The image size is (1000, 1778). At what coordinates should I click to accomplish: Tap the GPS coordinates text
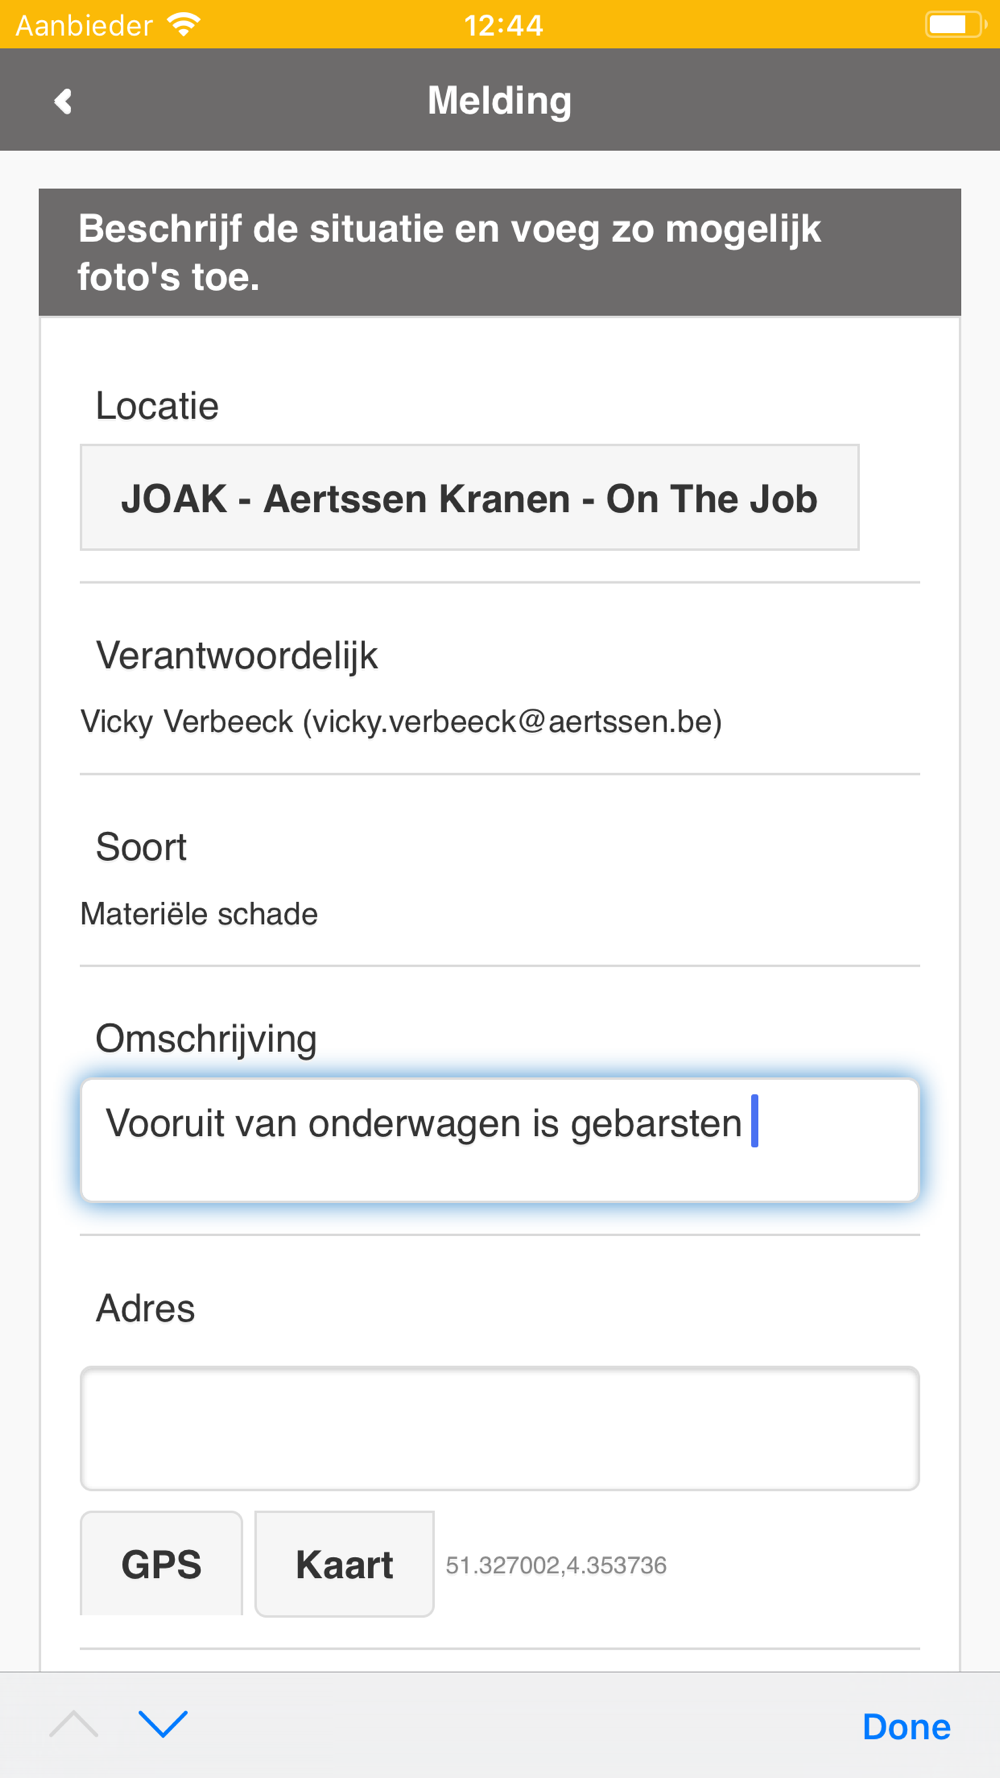coord(556,1565)
